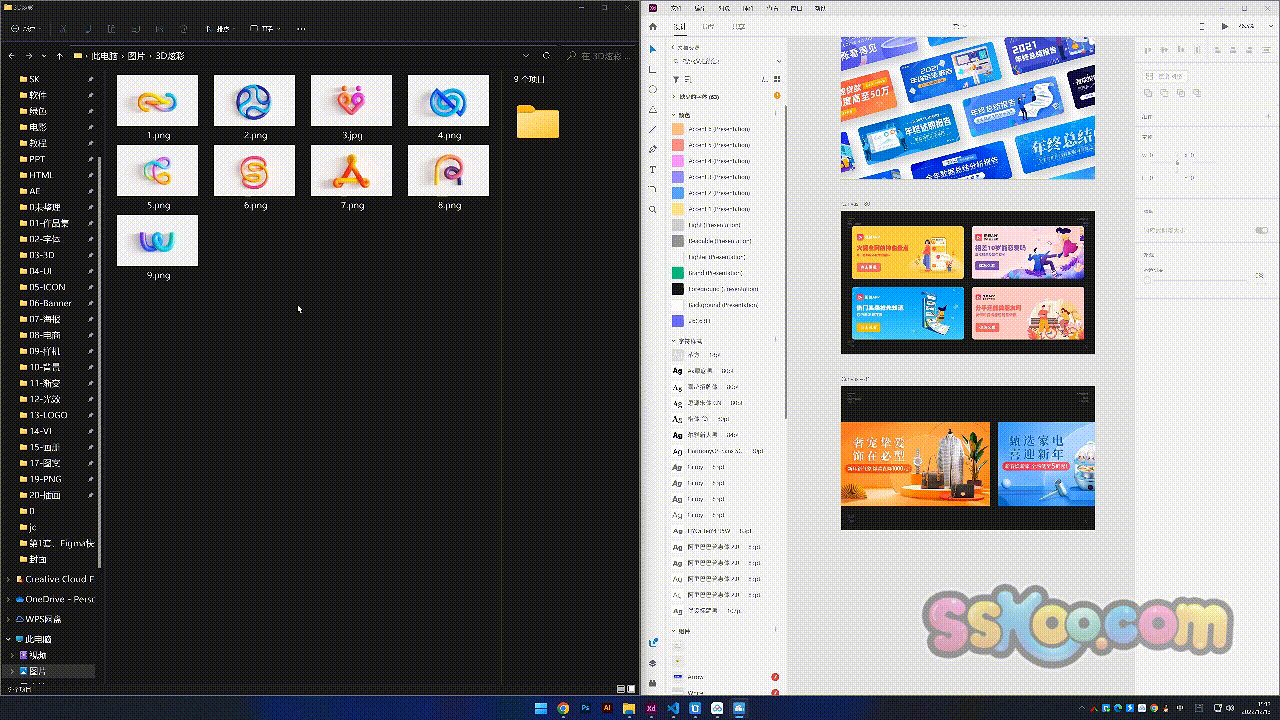The image size is (1280, 720).
Task: Go up one folder level in Explorer
Action: (x=60, y=56)
